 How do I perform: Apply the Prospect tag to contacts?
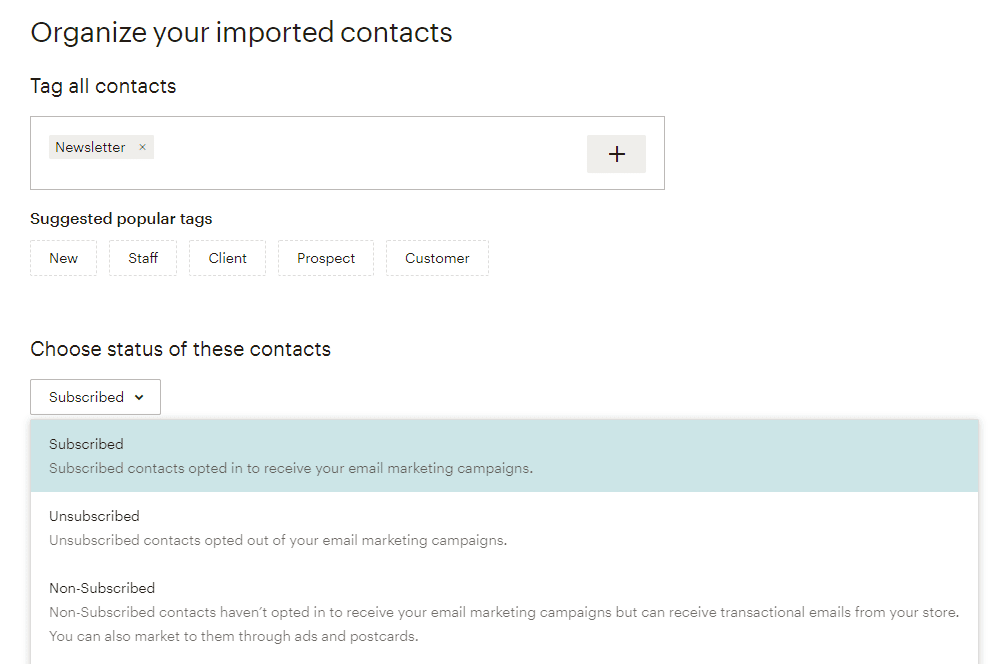coord(325,257)
